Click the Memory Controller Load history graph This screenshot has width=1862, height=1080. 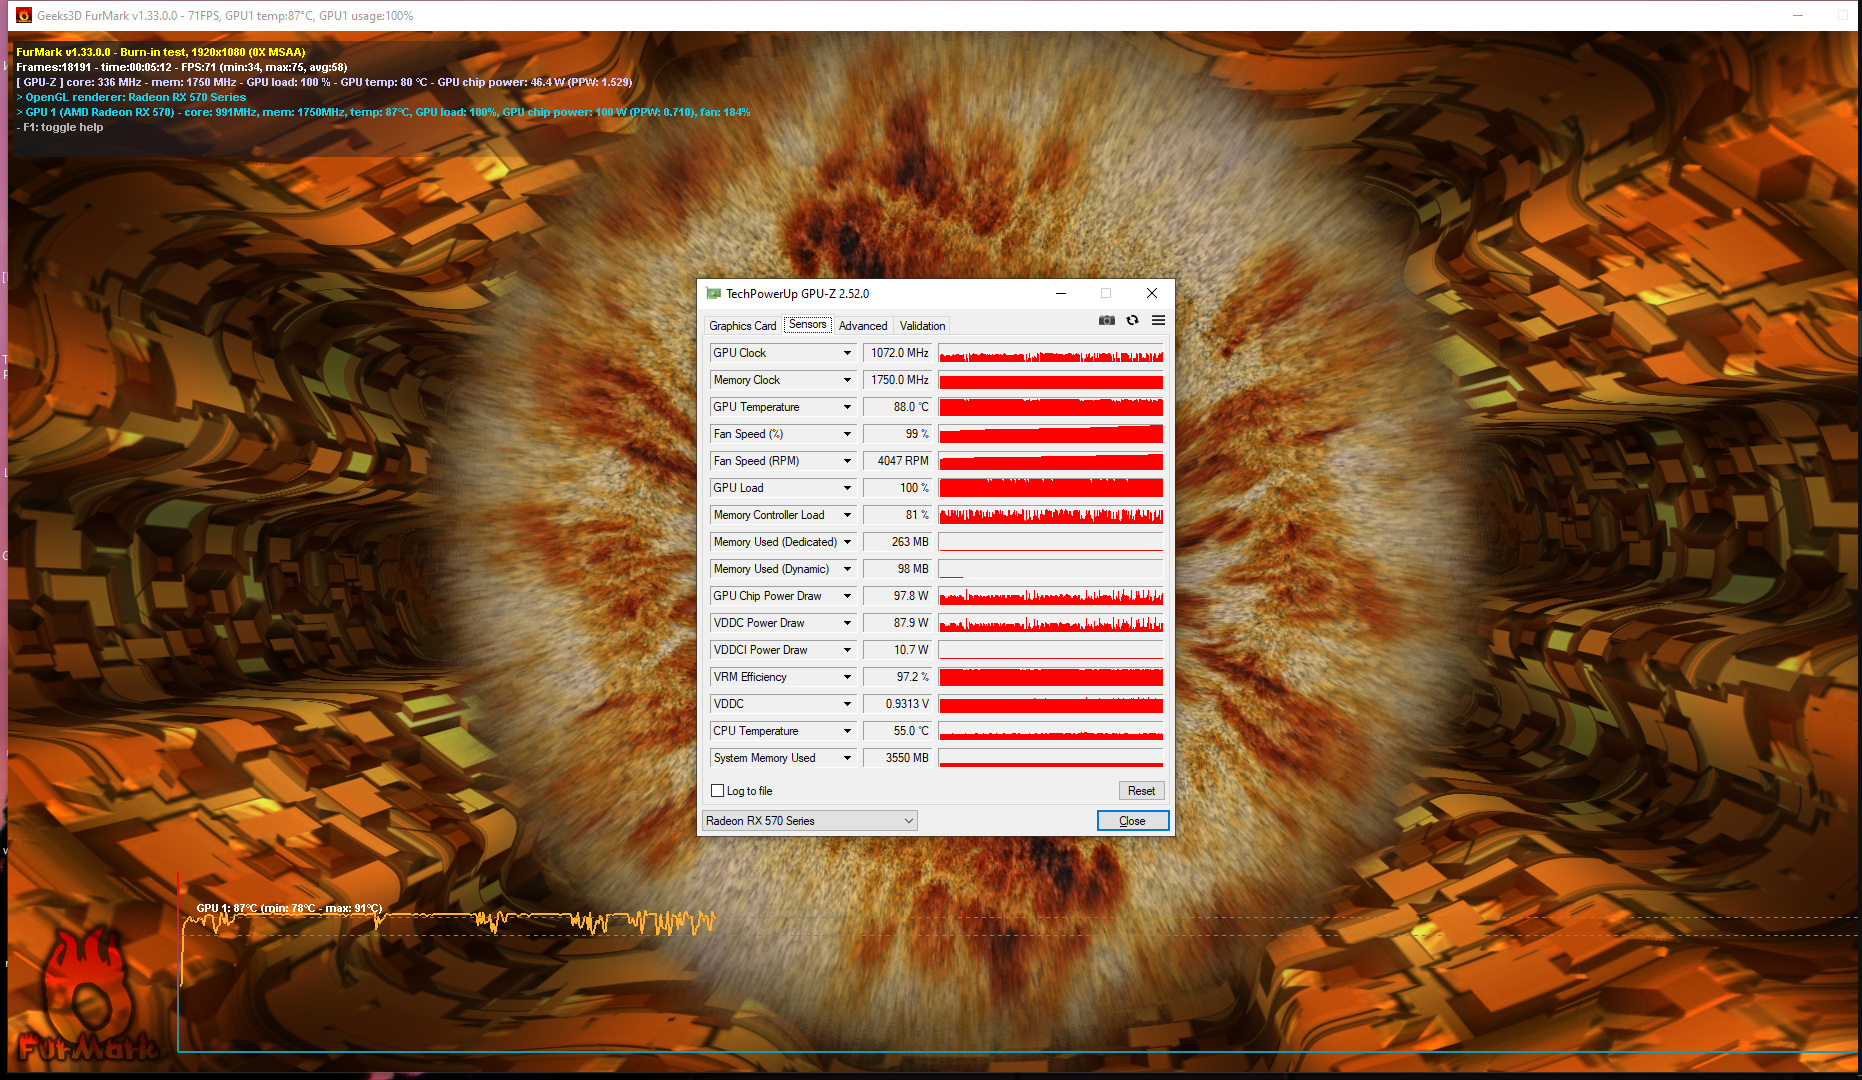[x=1051, y=515]
